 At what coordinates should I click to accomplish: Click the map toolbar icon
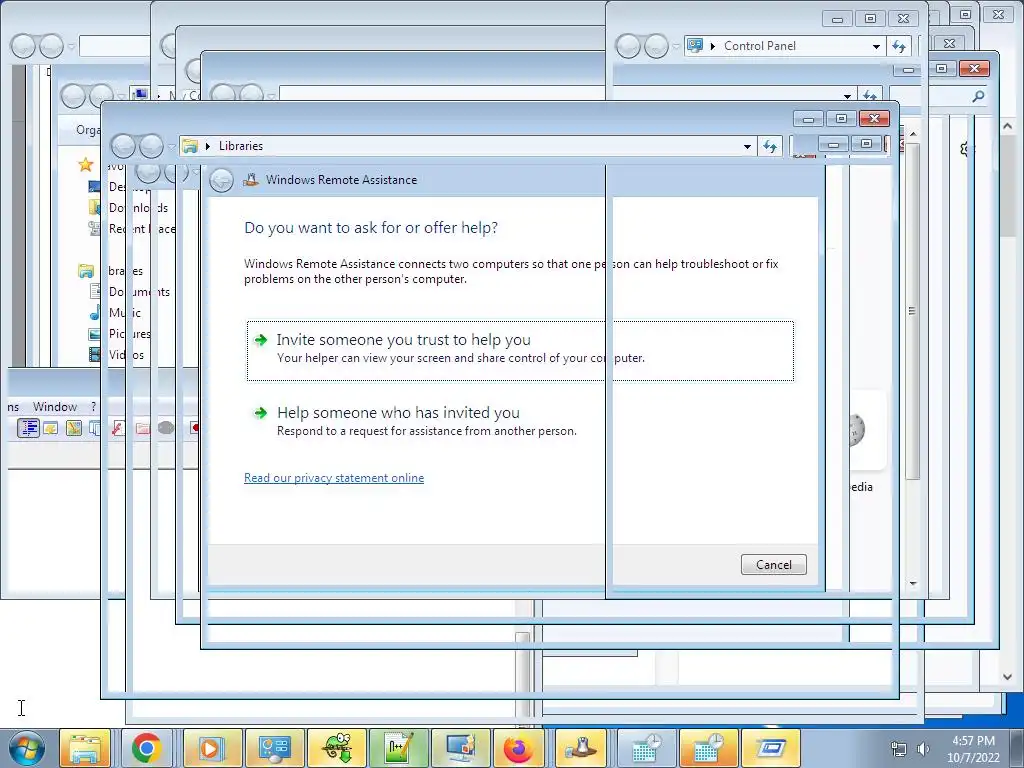point(74,428)
